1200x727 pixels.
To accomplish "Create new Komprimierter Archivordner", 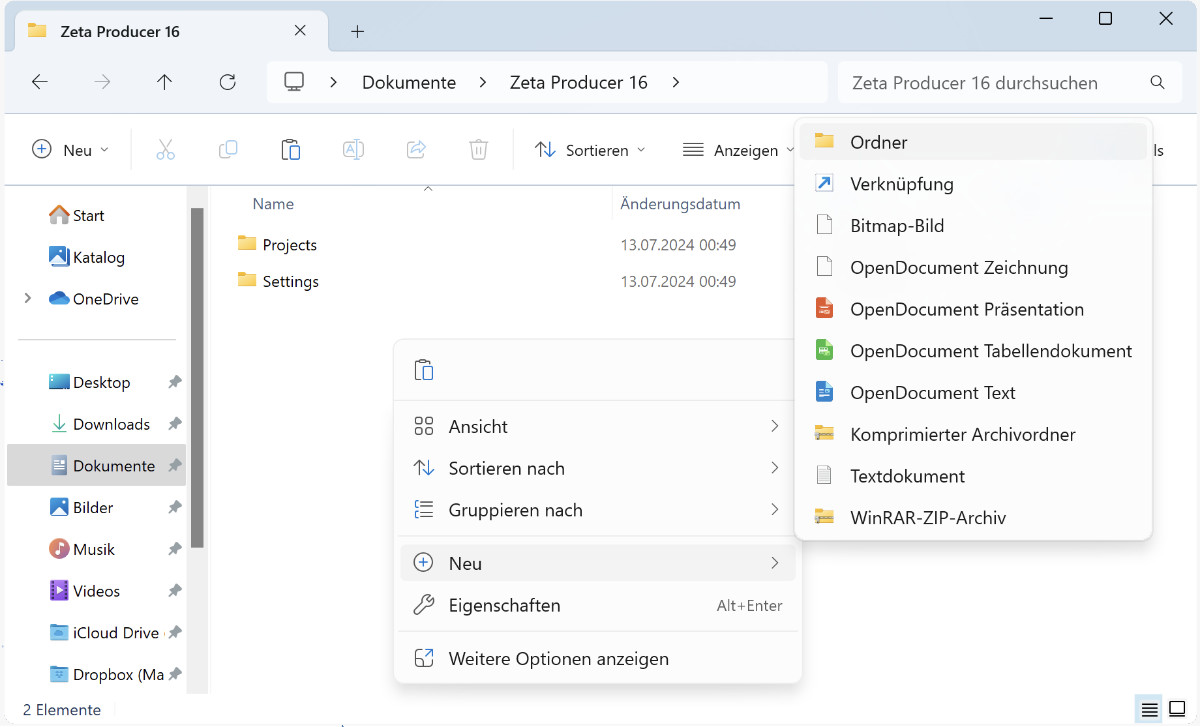I will (973, 434).
